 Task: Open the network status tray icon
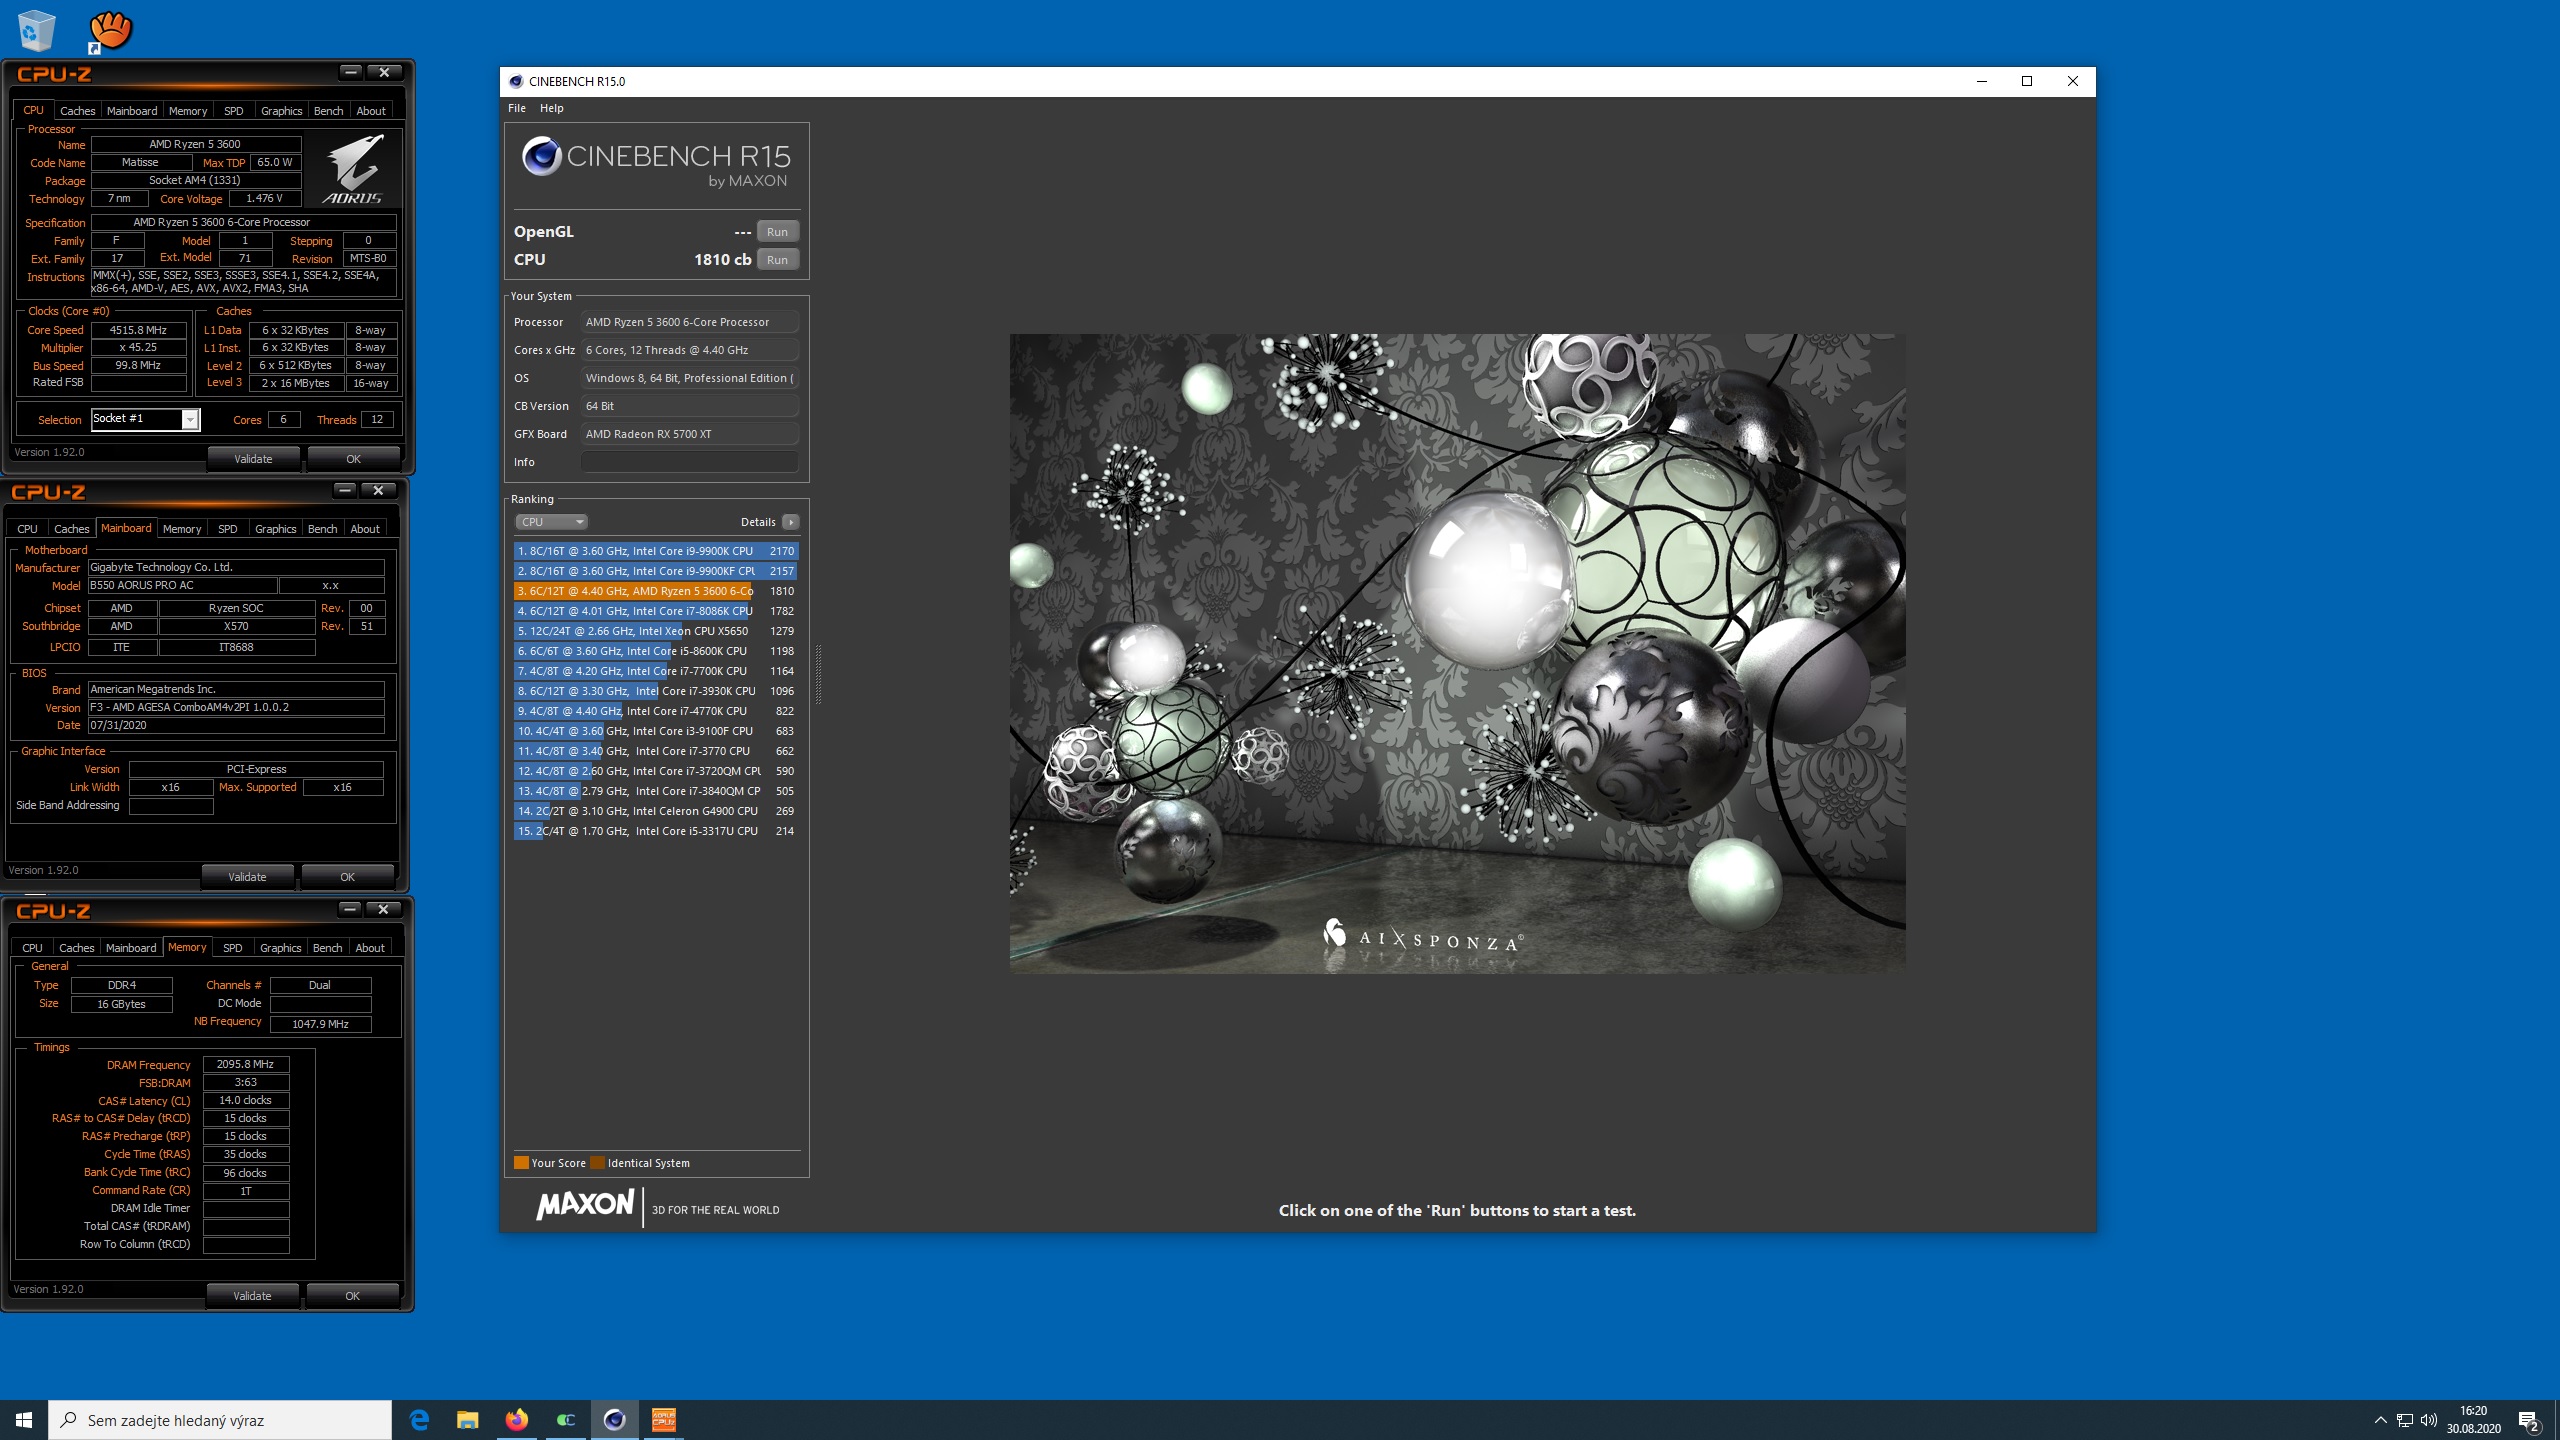2404,1420
